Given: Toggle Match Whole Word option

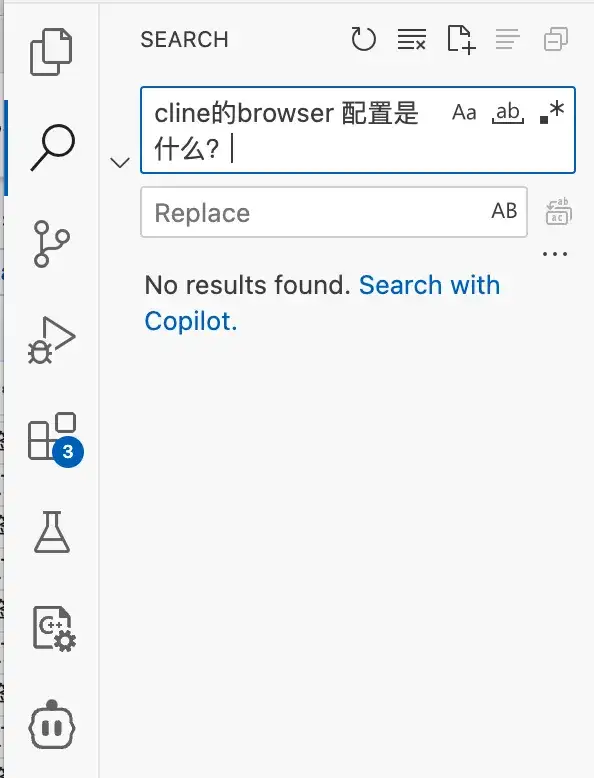Looking at the screenshot, I should (508, 113).
